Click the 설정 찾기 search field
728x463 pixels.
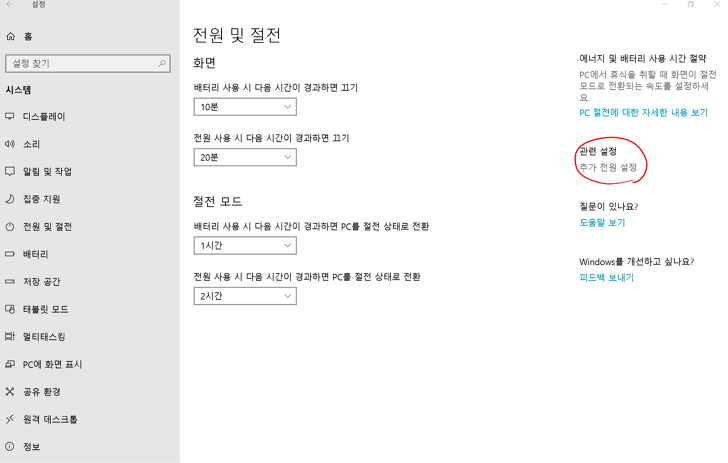[88, 63]
